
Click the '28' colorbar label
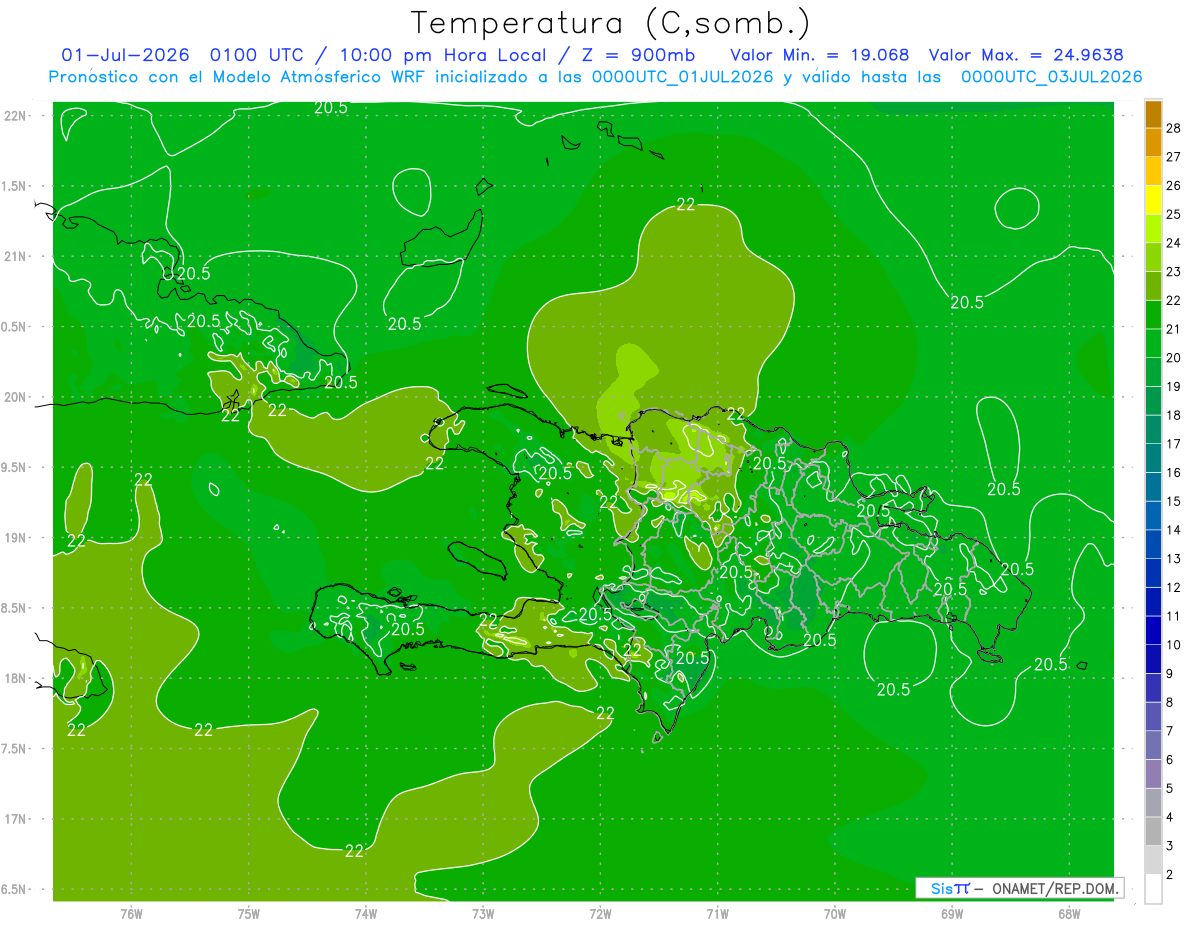[1173, 127]
